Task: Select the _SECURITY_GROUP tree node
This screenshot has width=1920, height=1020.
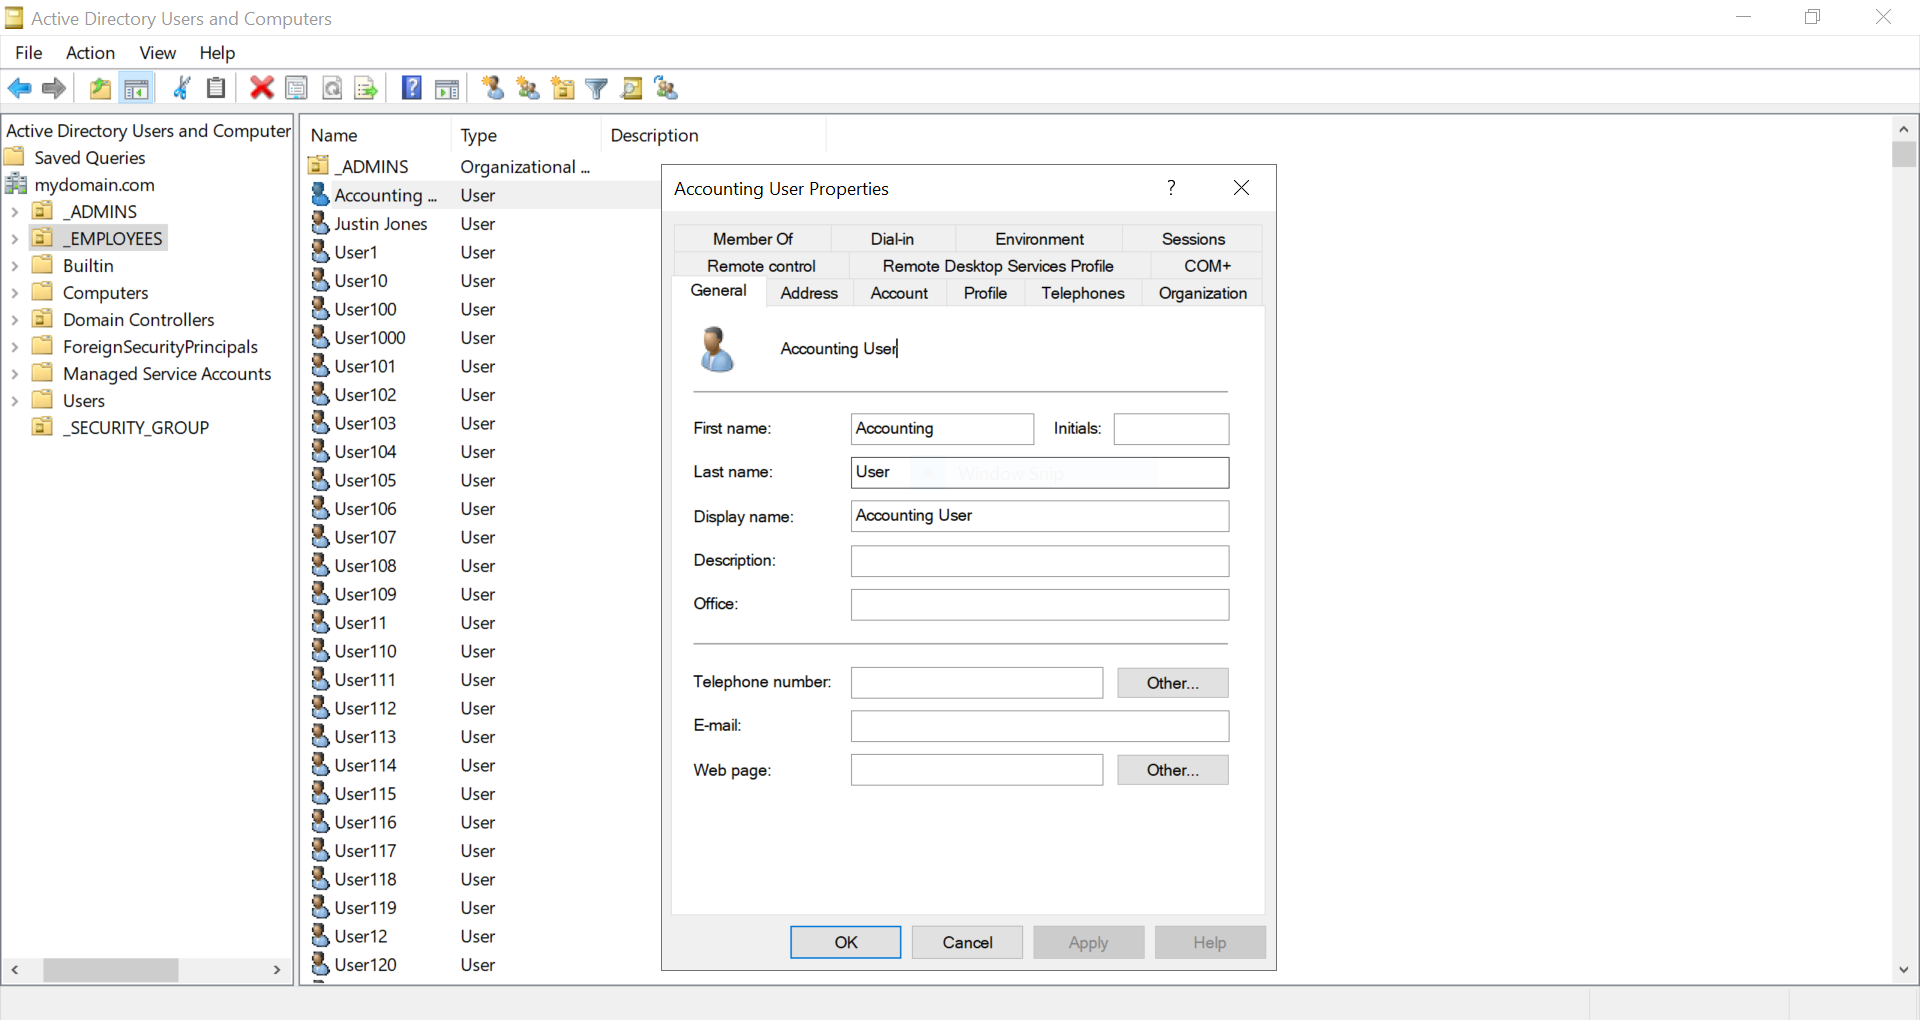Action: [136, 428]
